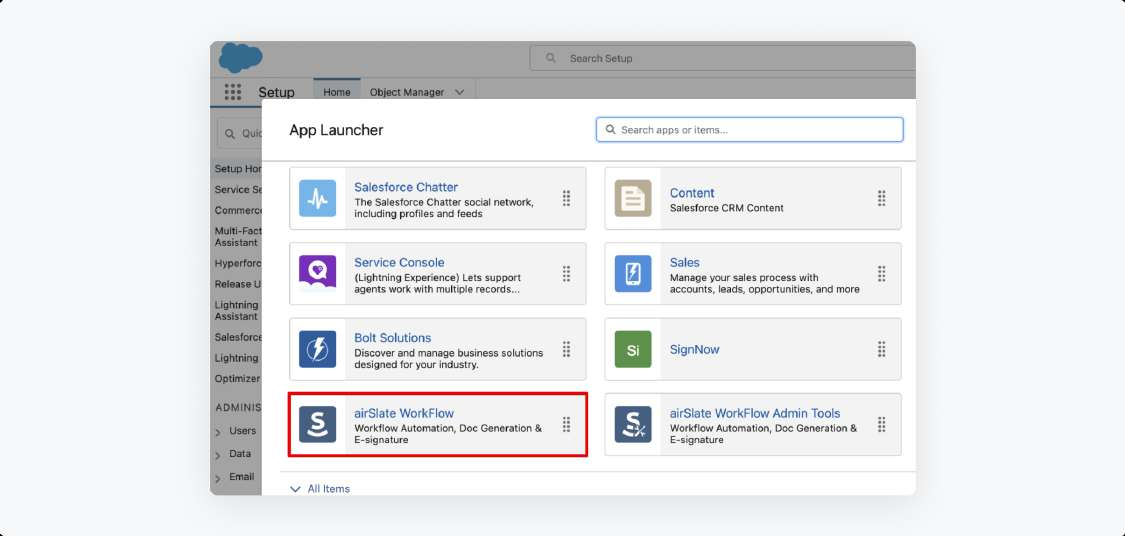Click drag handle on Sales card
1125x536 pixels.
[x=882, y=273]
